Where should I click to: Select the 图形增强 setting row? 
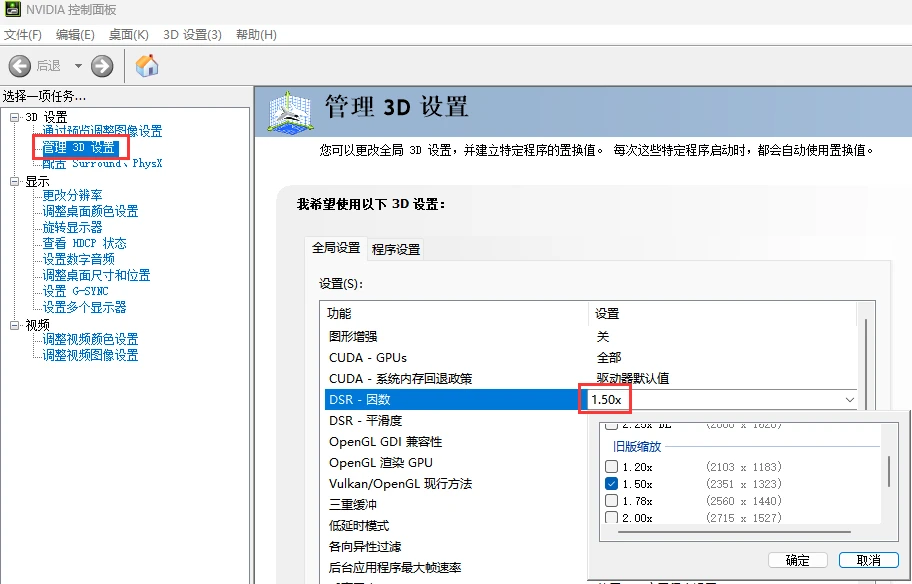(x=590, y=336)
